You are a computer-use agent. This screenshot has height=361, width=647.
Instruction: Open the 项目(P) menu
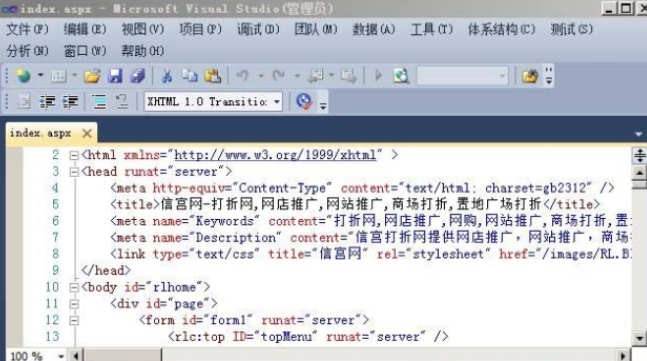click(200, 29)
